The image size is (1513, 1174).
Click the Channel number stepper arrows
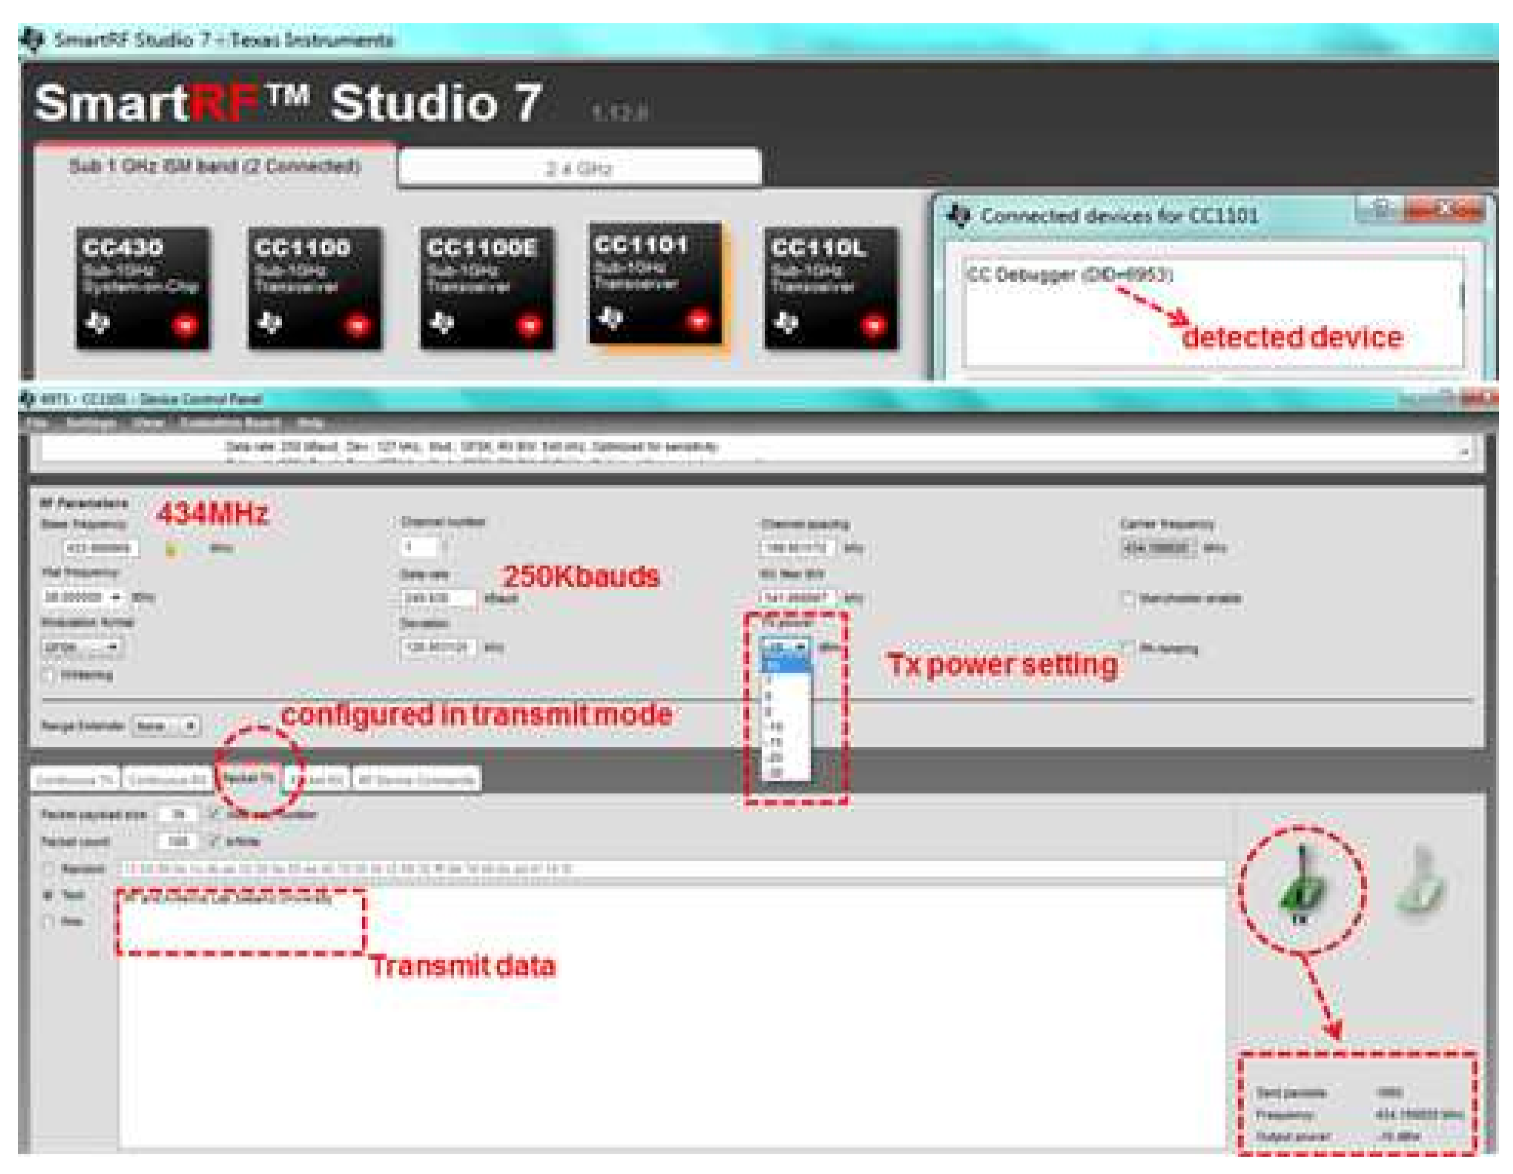[445, 547]
